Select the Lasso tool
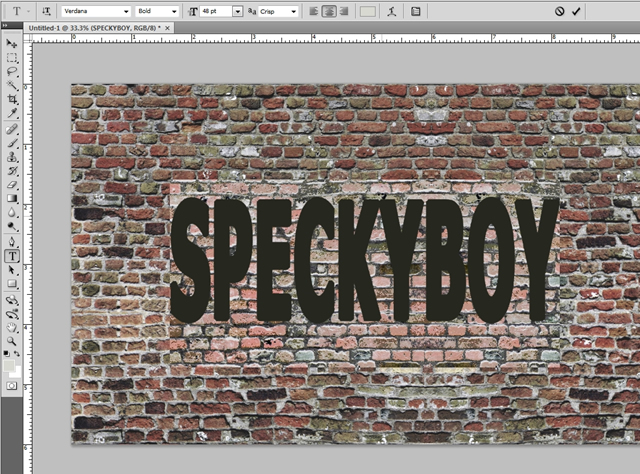 (x=11, y=71)
